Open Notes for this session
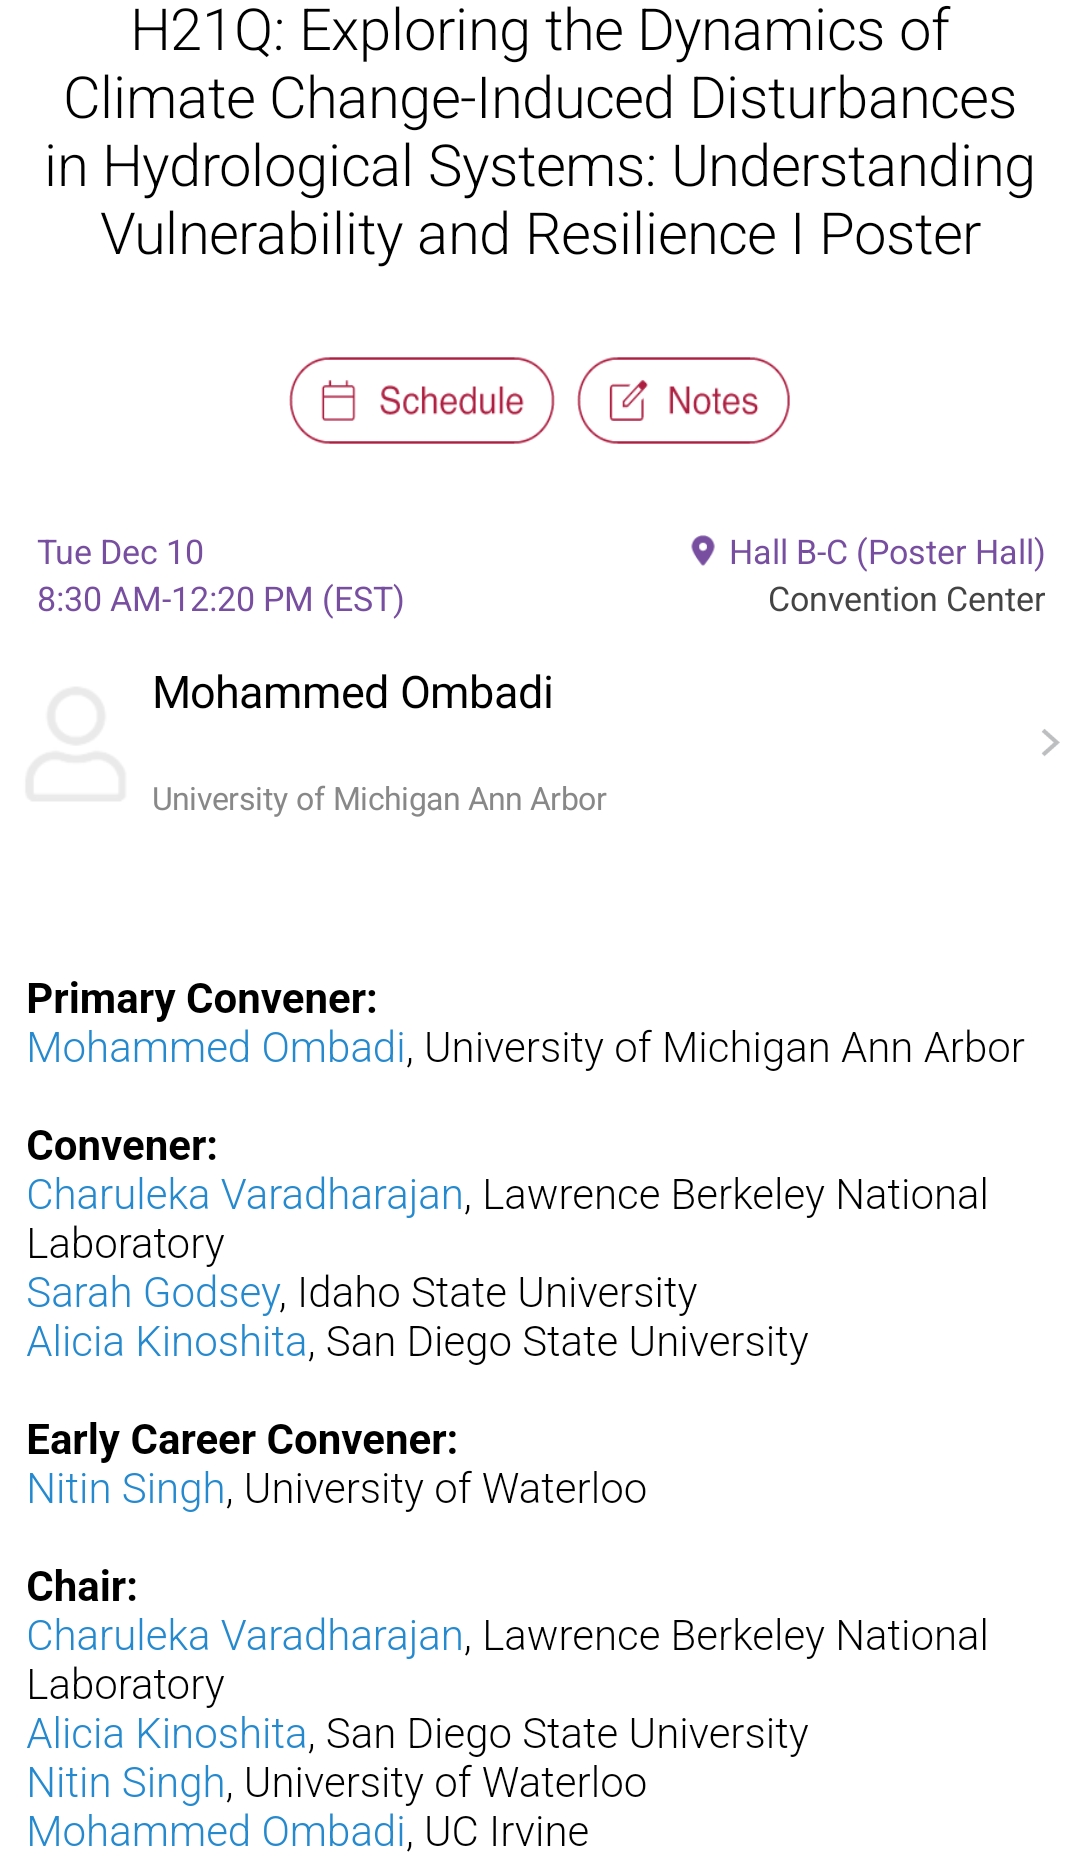The width and height of the screenshot is (1069, 1856). [712, 401]
